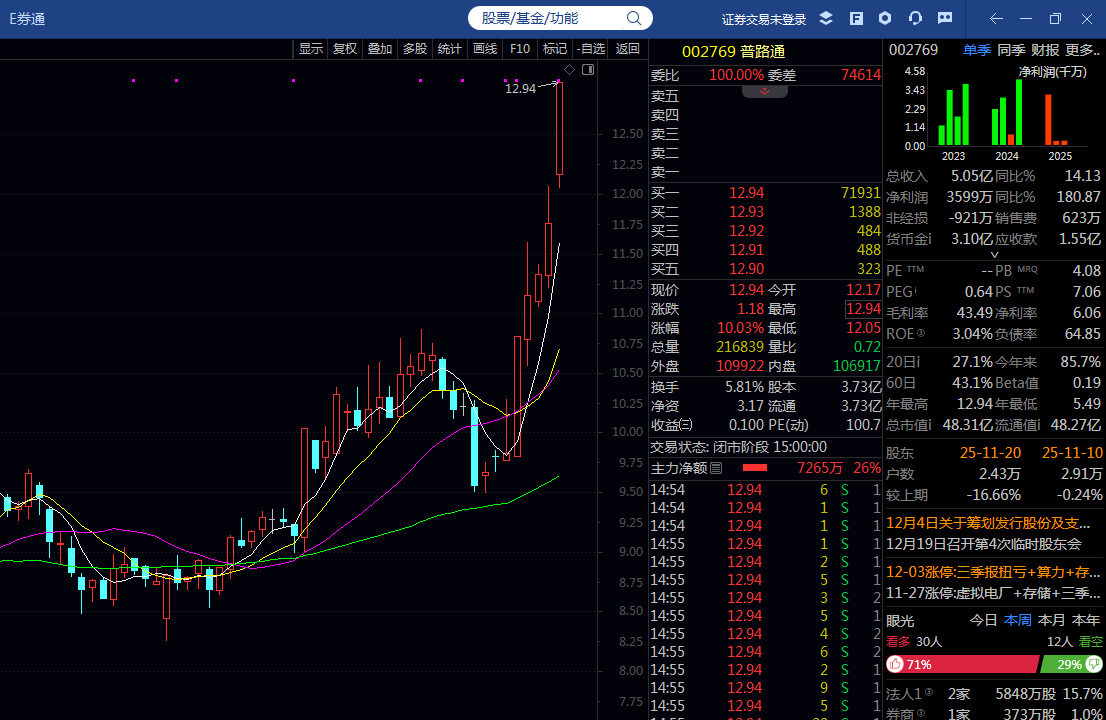Open news 12-03涨停:三季报扭亏+算力+存...
Viewport: 1106px width, 720px height.
993,572
